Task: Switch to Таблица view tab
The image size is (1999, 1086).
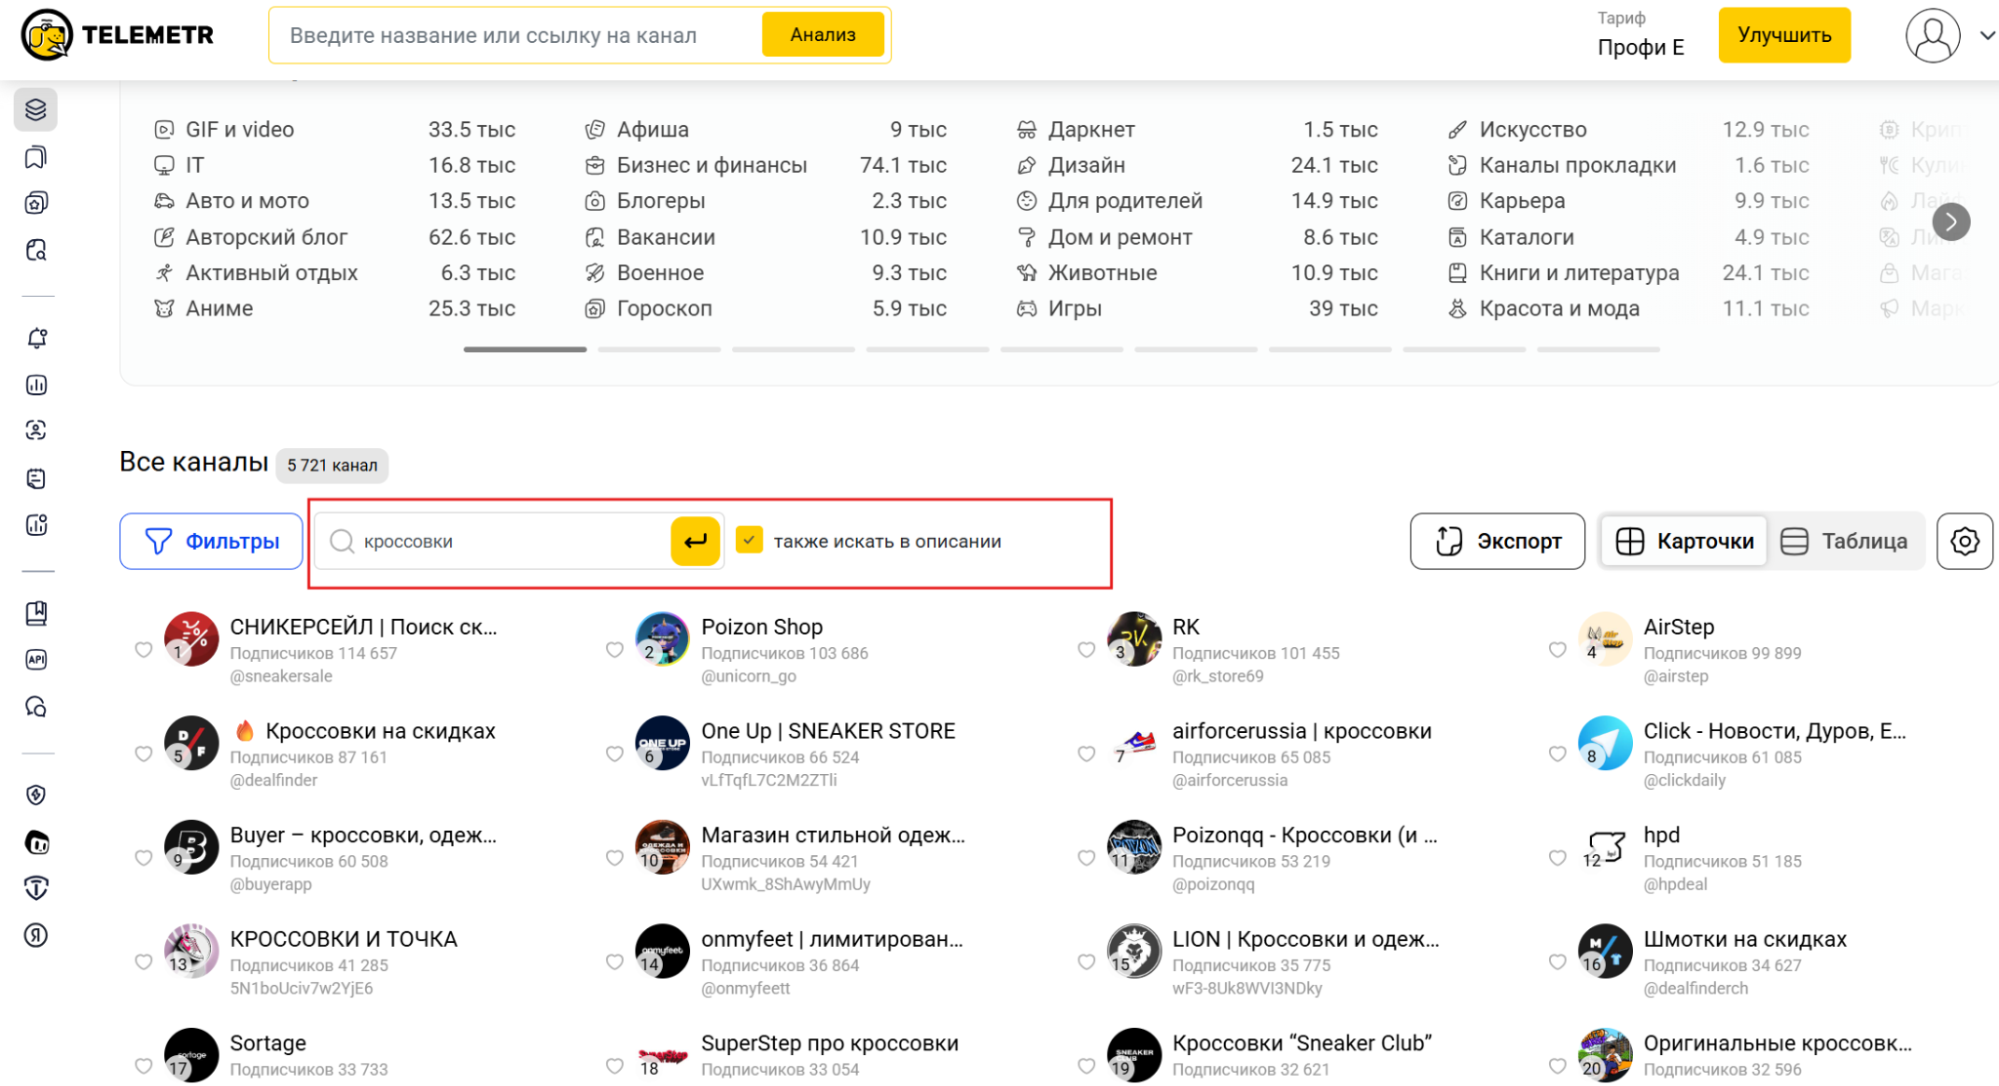Action: 1846,541
